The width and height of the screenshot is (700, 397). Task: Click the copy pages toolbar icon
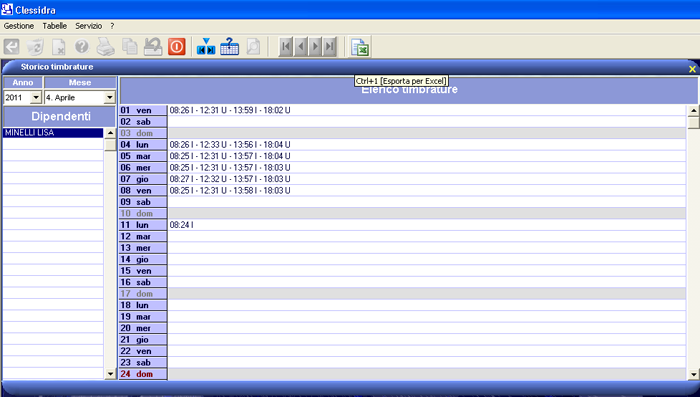[x=129, y=46]
